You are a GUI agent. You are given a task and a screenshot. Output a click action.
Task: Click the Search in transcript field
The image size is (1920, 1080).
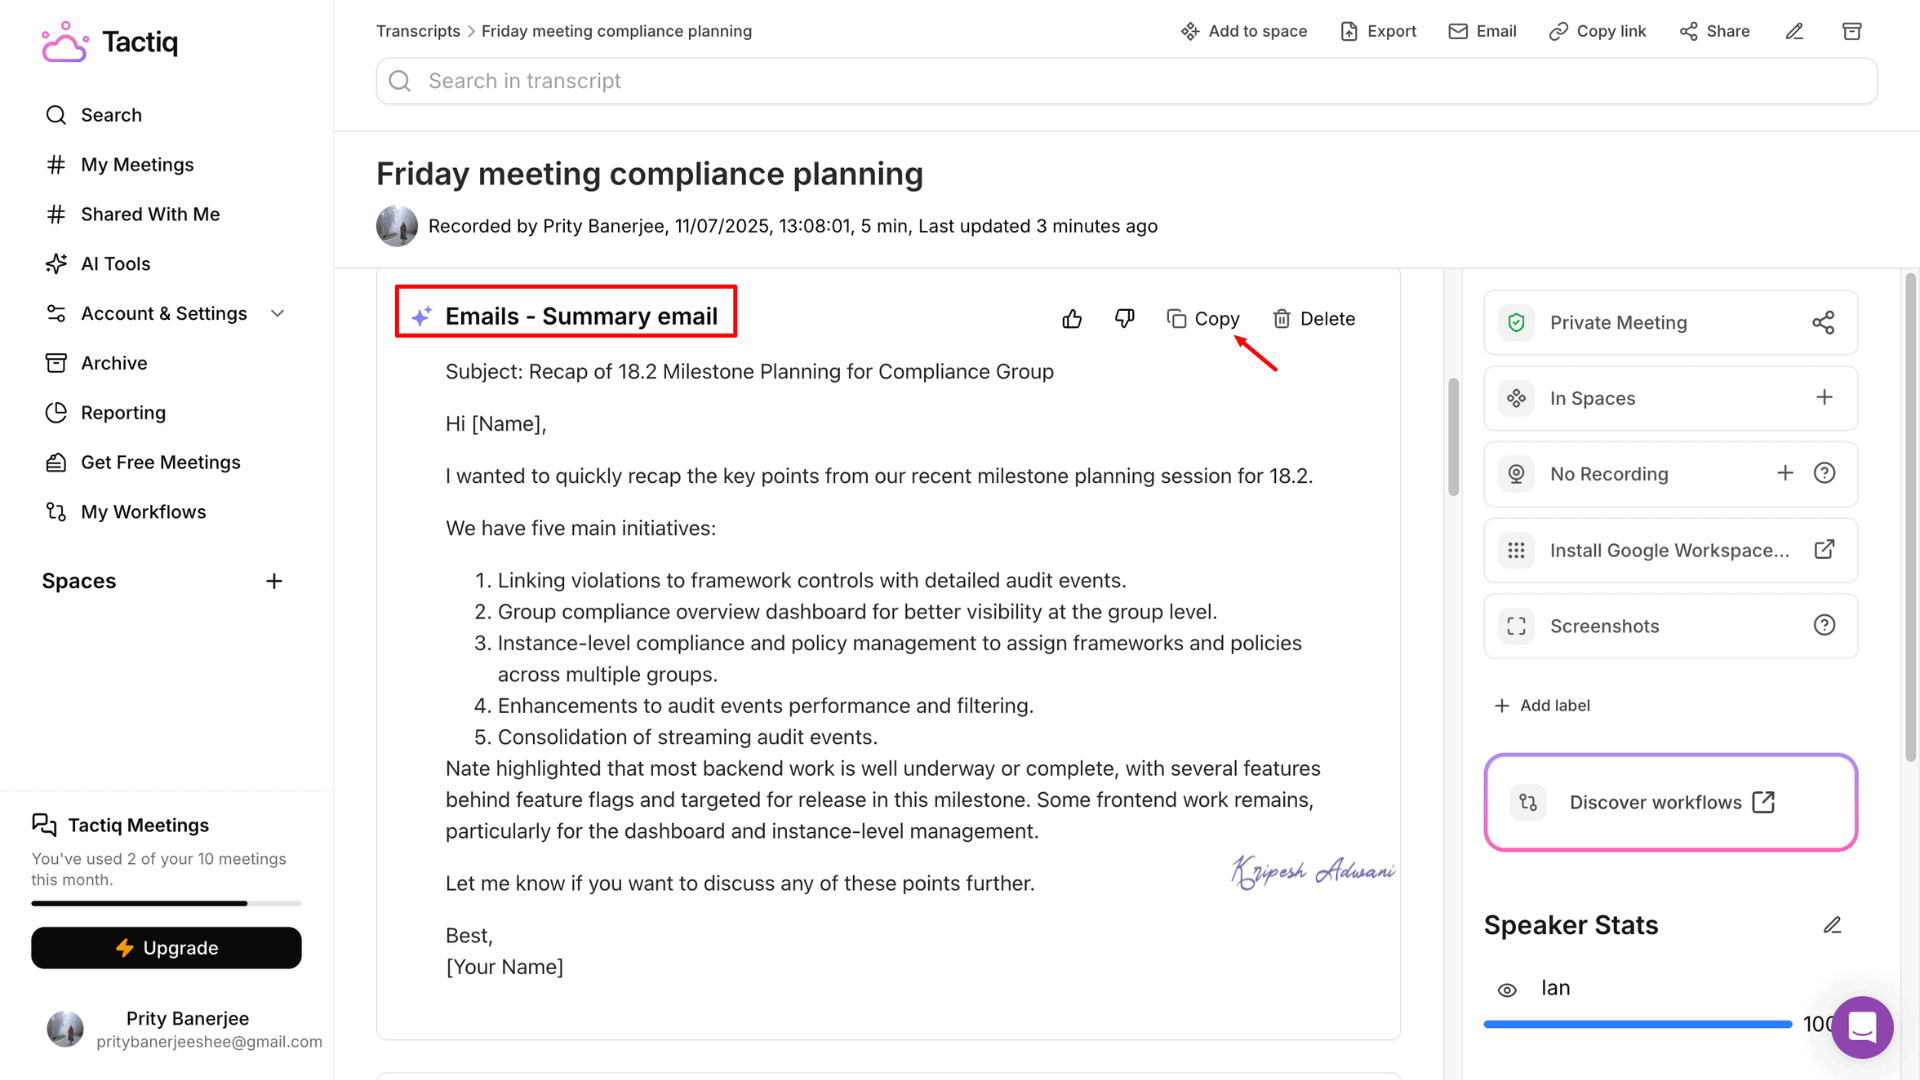point(1126,81)
